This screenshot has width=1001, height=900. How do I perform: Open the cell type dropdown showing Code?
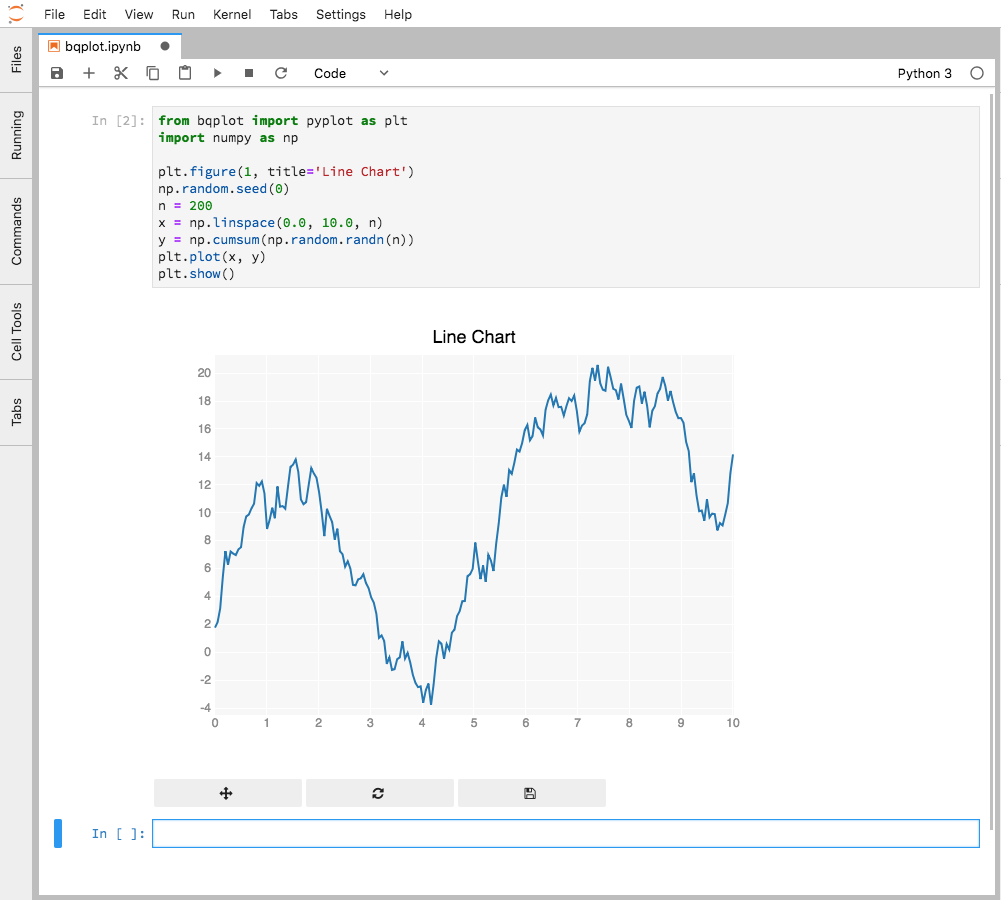(x=350, y=73)
